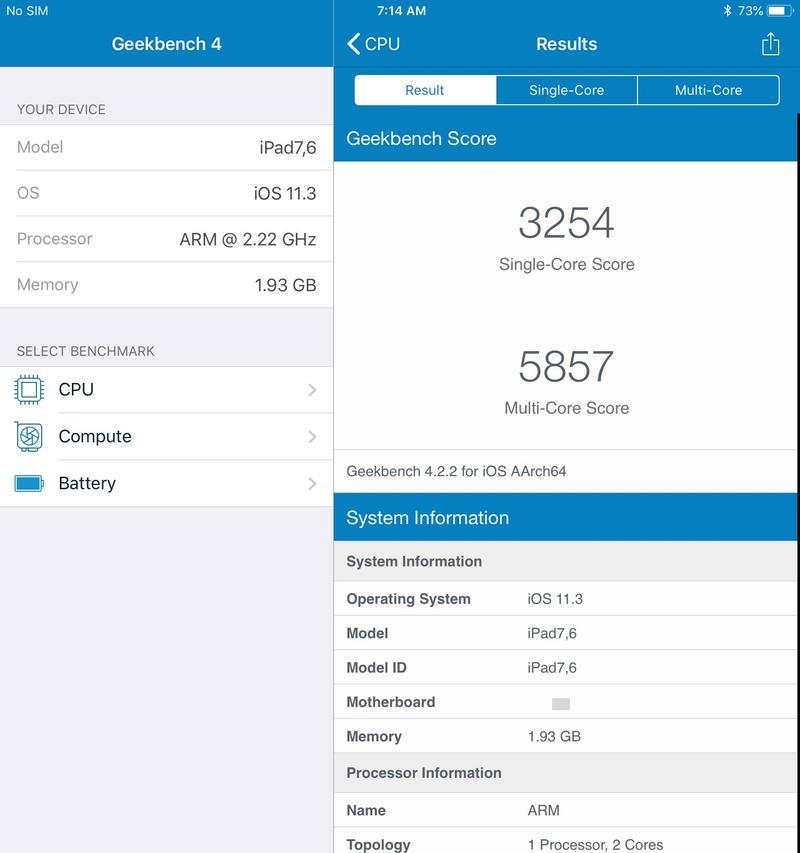
Task: Tap the 7:14 AM clock in status bar
Action: pos(401,10)
